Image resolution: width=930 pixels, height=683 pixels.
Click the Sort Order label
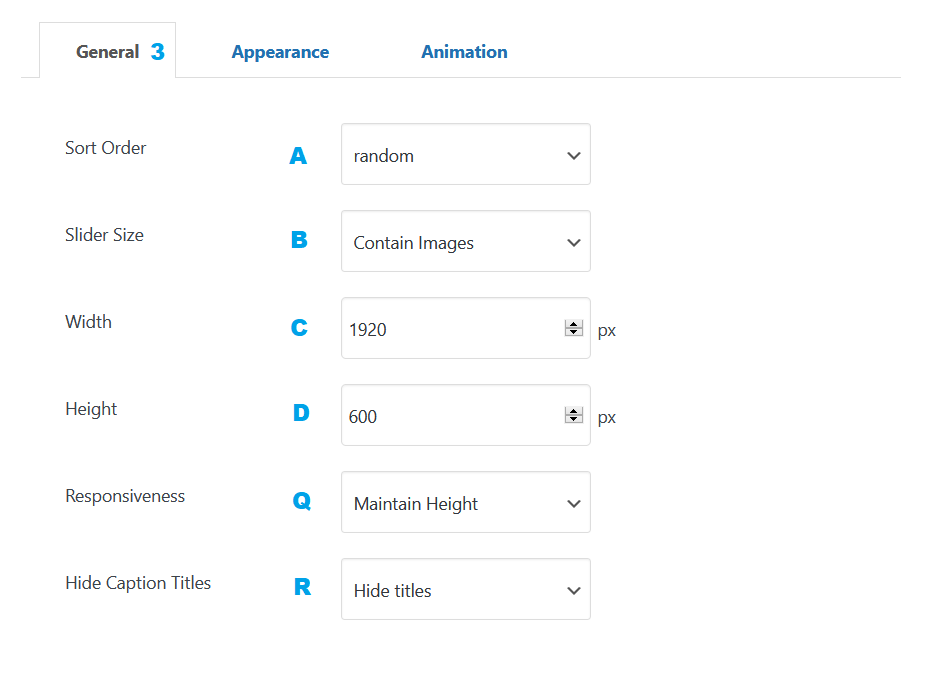click(x=106, y=148)
